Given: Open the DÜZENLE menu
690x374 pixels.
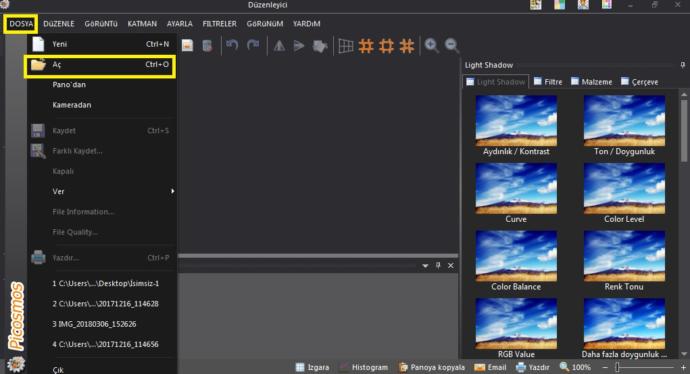Looking at the screenshot, I should click(x=59, y=24).
